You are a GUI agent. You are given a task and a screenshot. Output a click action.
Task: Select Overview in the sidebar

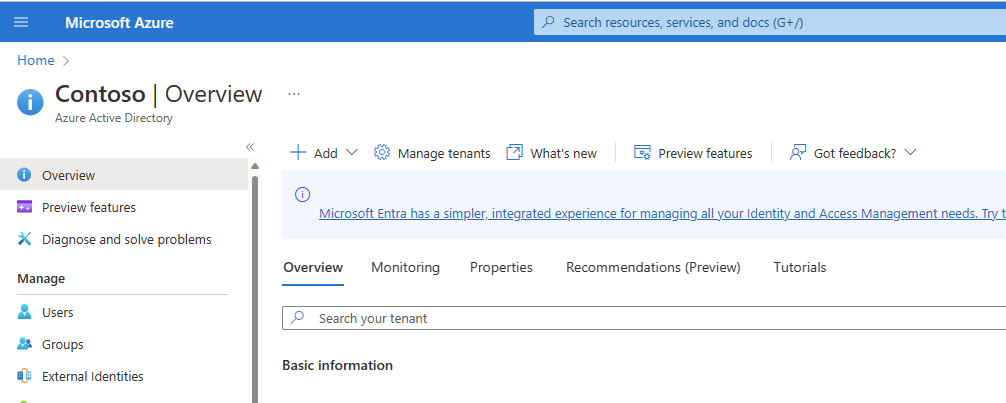coord(124,175)
